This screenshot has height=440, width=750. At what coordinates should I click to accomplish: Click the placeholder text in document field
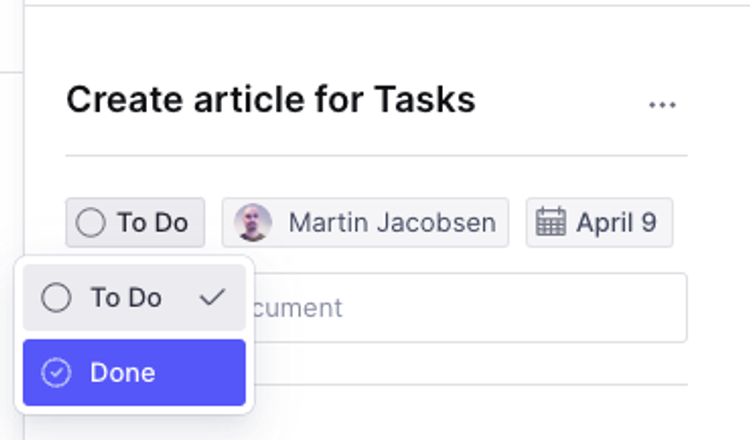(298, 308)
